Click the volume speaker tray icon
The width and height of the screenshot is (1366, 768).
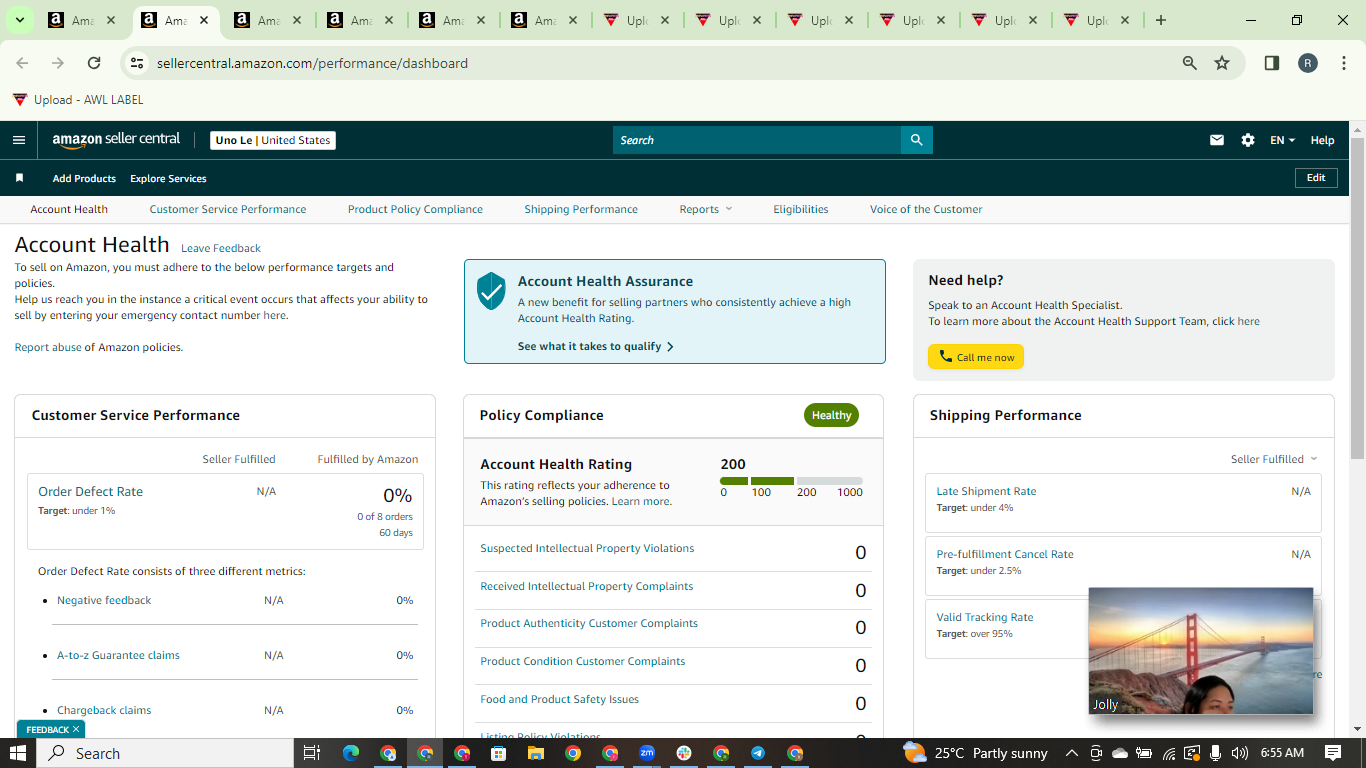click(x=1240, y=753)
